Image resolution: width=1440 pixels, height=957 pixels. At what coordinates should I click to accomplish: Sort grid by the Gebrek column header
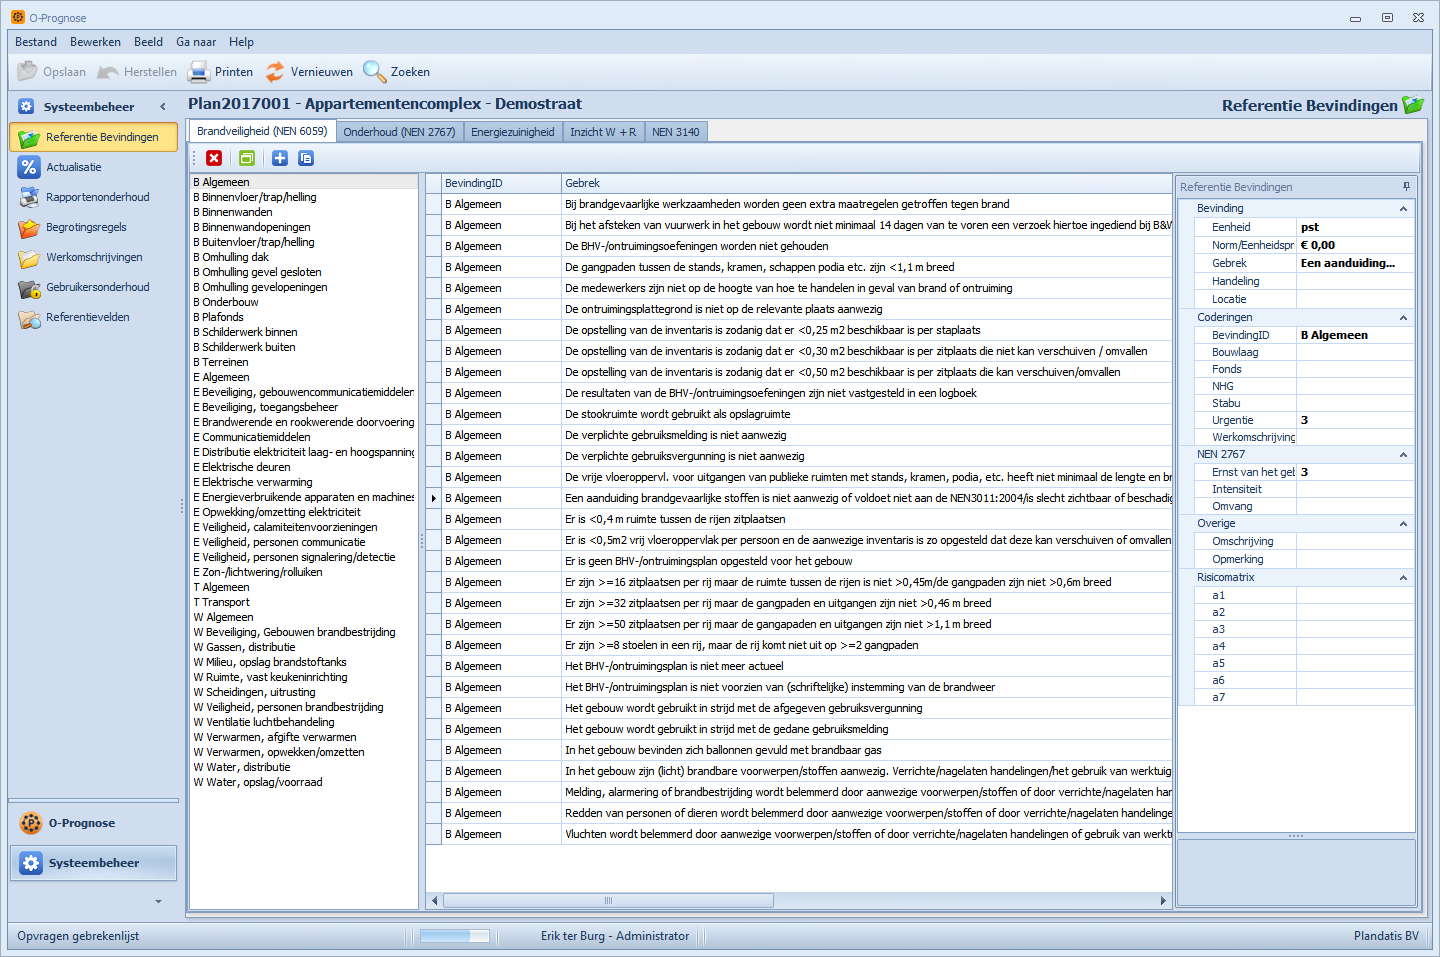[866, 183]
